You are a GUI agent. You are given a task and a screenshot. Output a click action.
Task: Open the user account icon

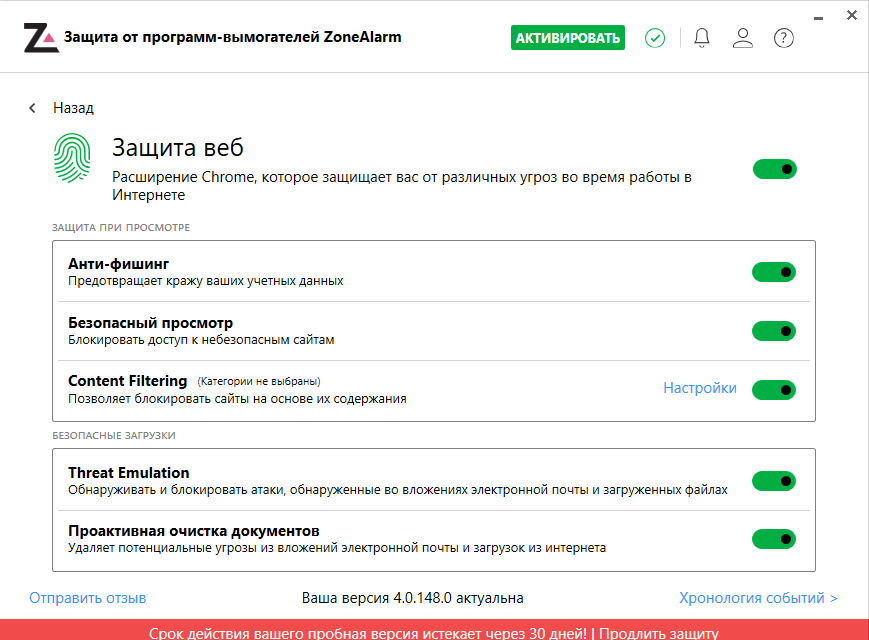coord(743,38)
